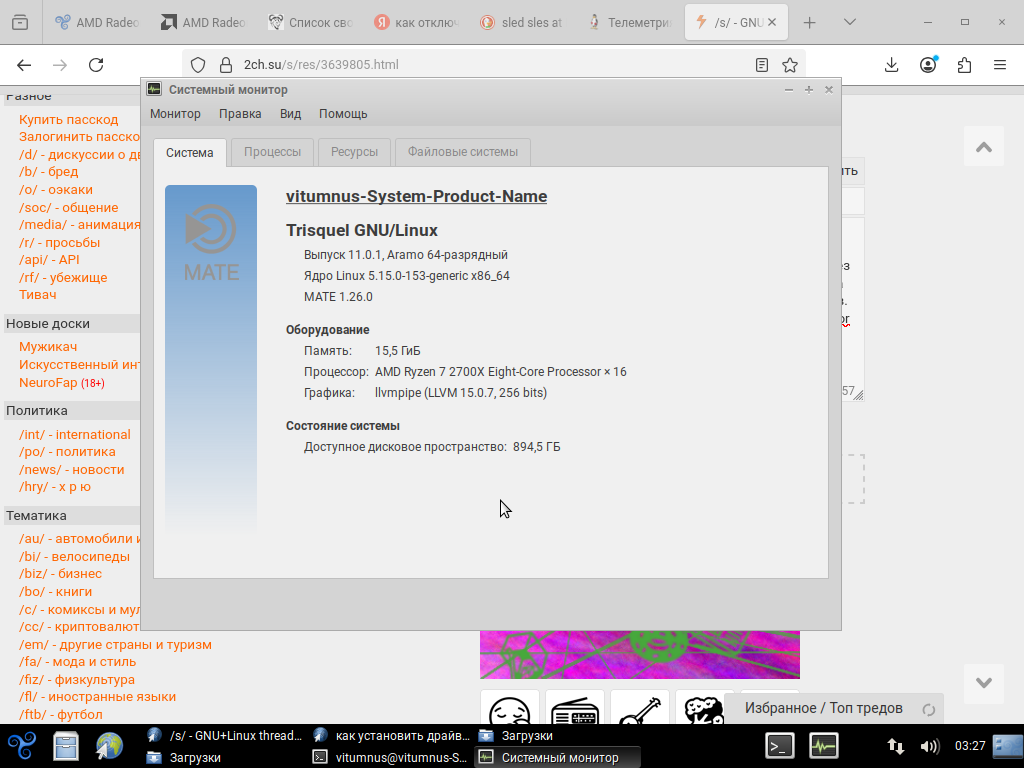Click the radio sticker icon
The width and height of the screenshot is (1024, 768).
(575, 709)
